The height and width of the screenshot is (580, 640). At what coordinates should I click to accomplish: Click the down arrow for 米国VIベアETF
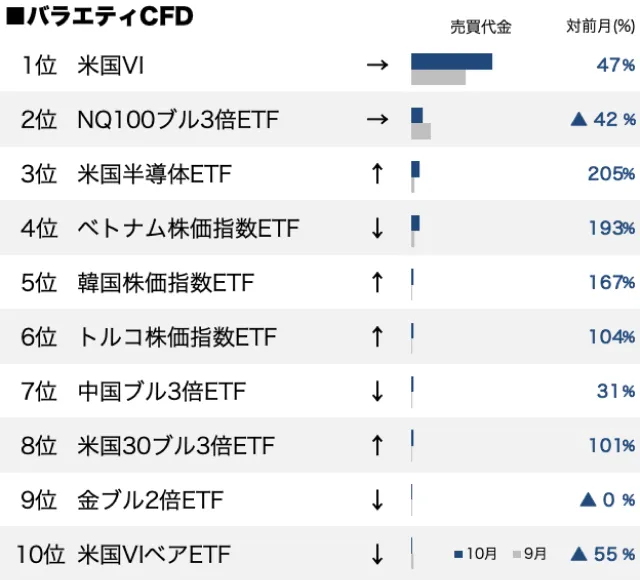377,553
